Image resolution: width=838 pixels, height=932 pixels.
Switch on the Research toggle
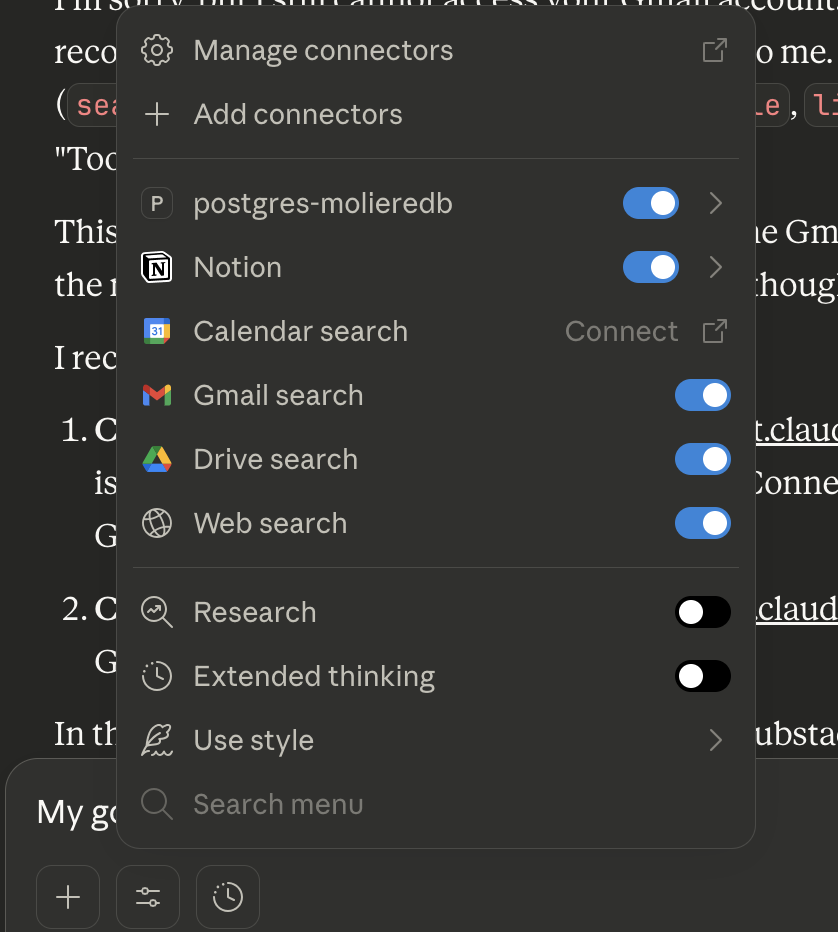pyautogui.click(x=702, y=613)
